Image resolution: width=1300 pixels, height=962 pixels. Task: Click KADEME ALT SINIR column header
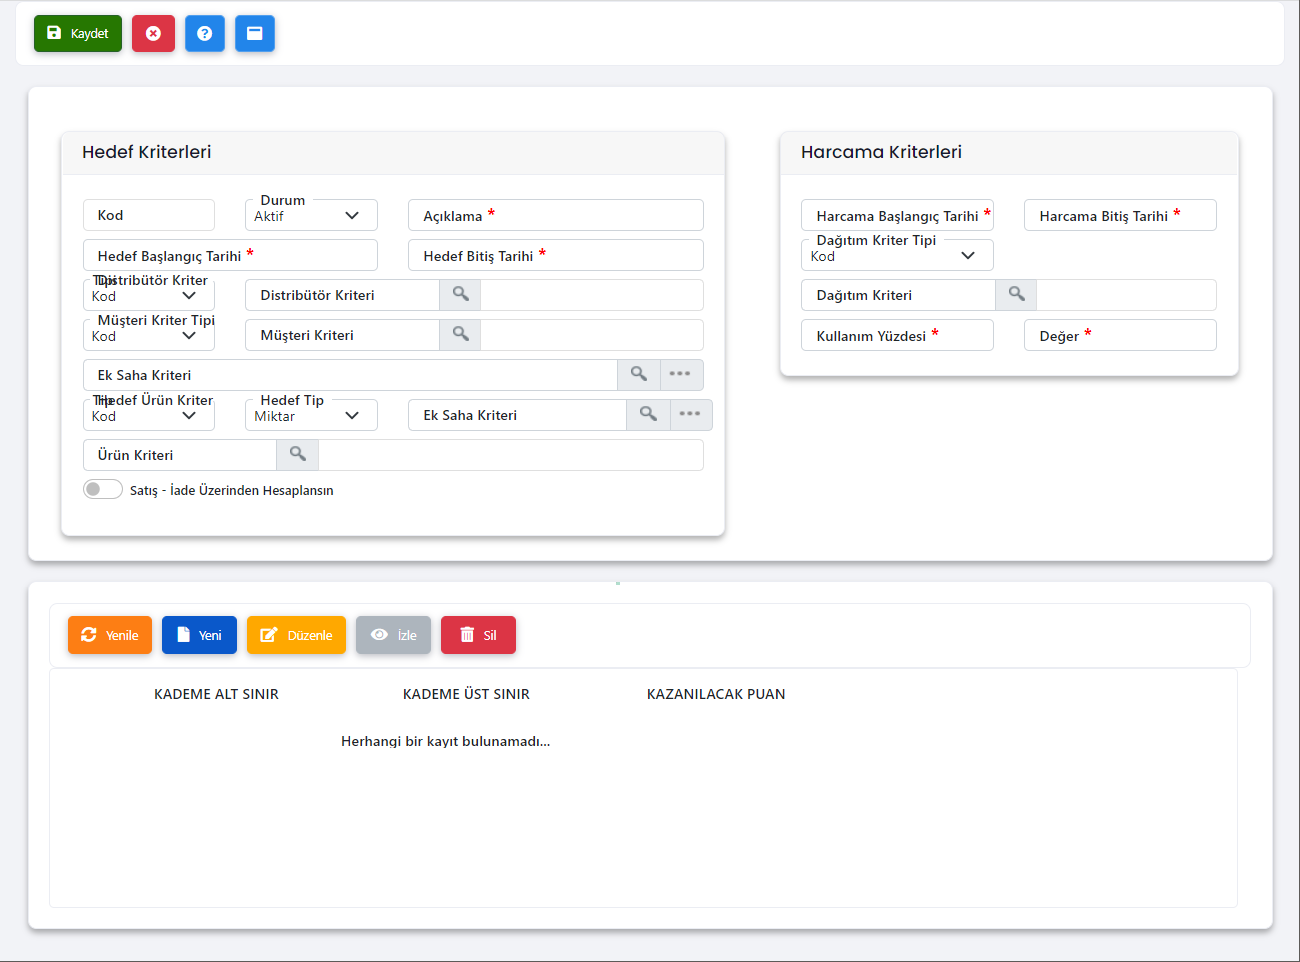[216, 694]
